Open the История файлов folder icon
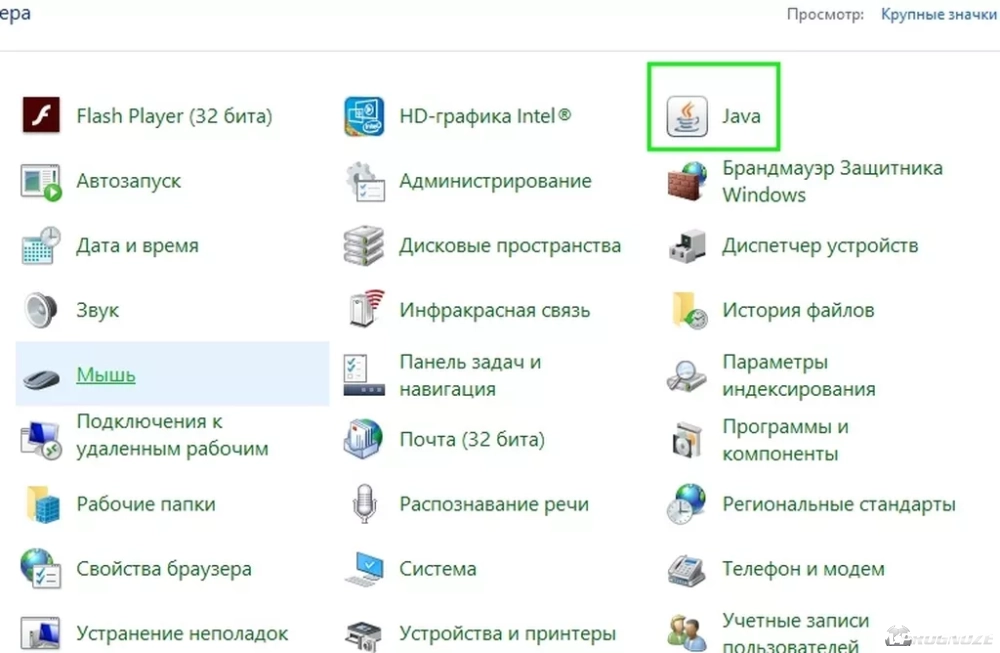The height and width of the screenshot is (653, 1000). (x=687, y=310)
